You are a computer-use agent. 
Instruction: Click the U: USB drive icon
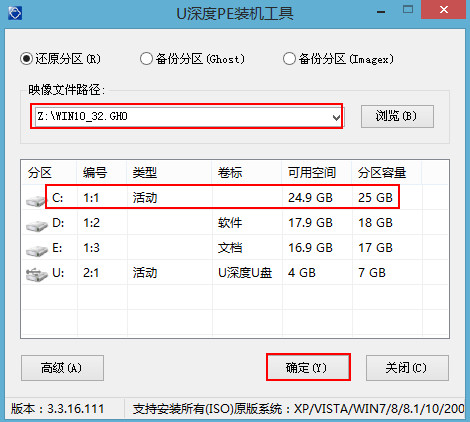click(x=37, y=275)
